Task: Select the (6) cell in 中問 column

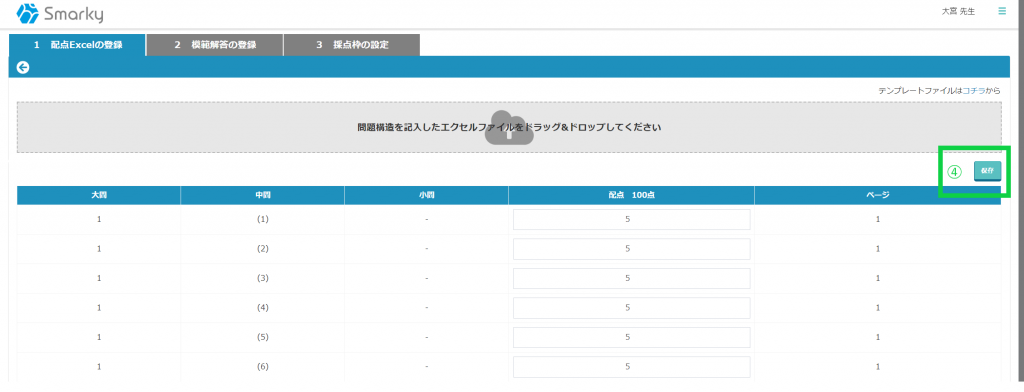Action: pyautogui.click(x=263, y=367)
